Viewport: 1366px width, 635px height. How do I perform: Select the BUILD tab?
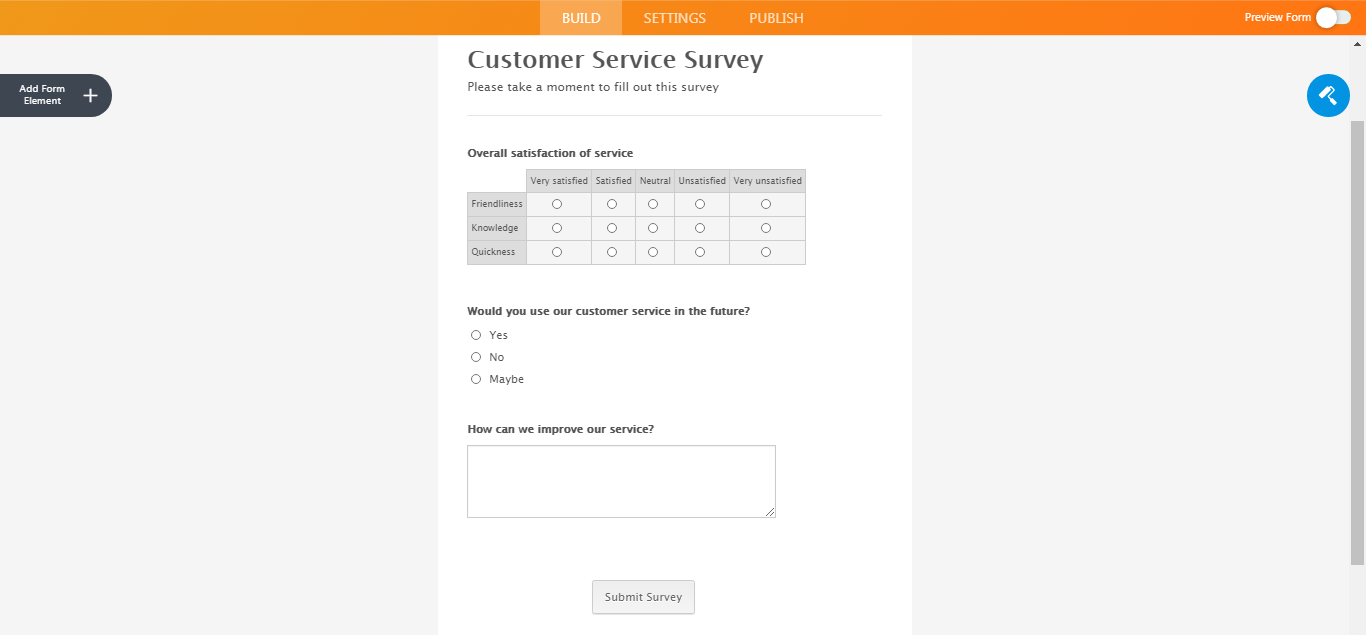tap(581, 18)
